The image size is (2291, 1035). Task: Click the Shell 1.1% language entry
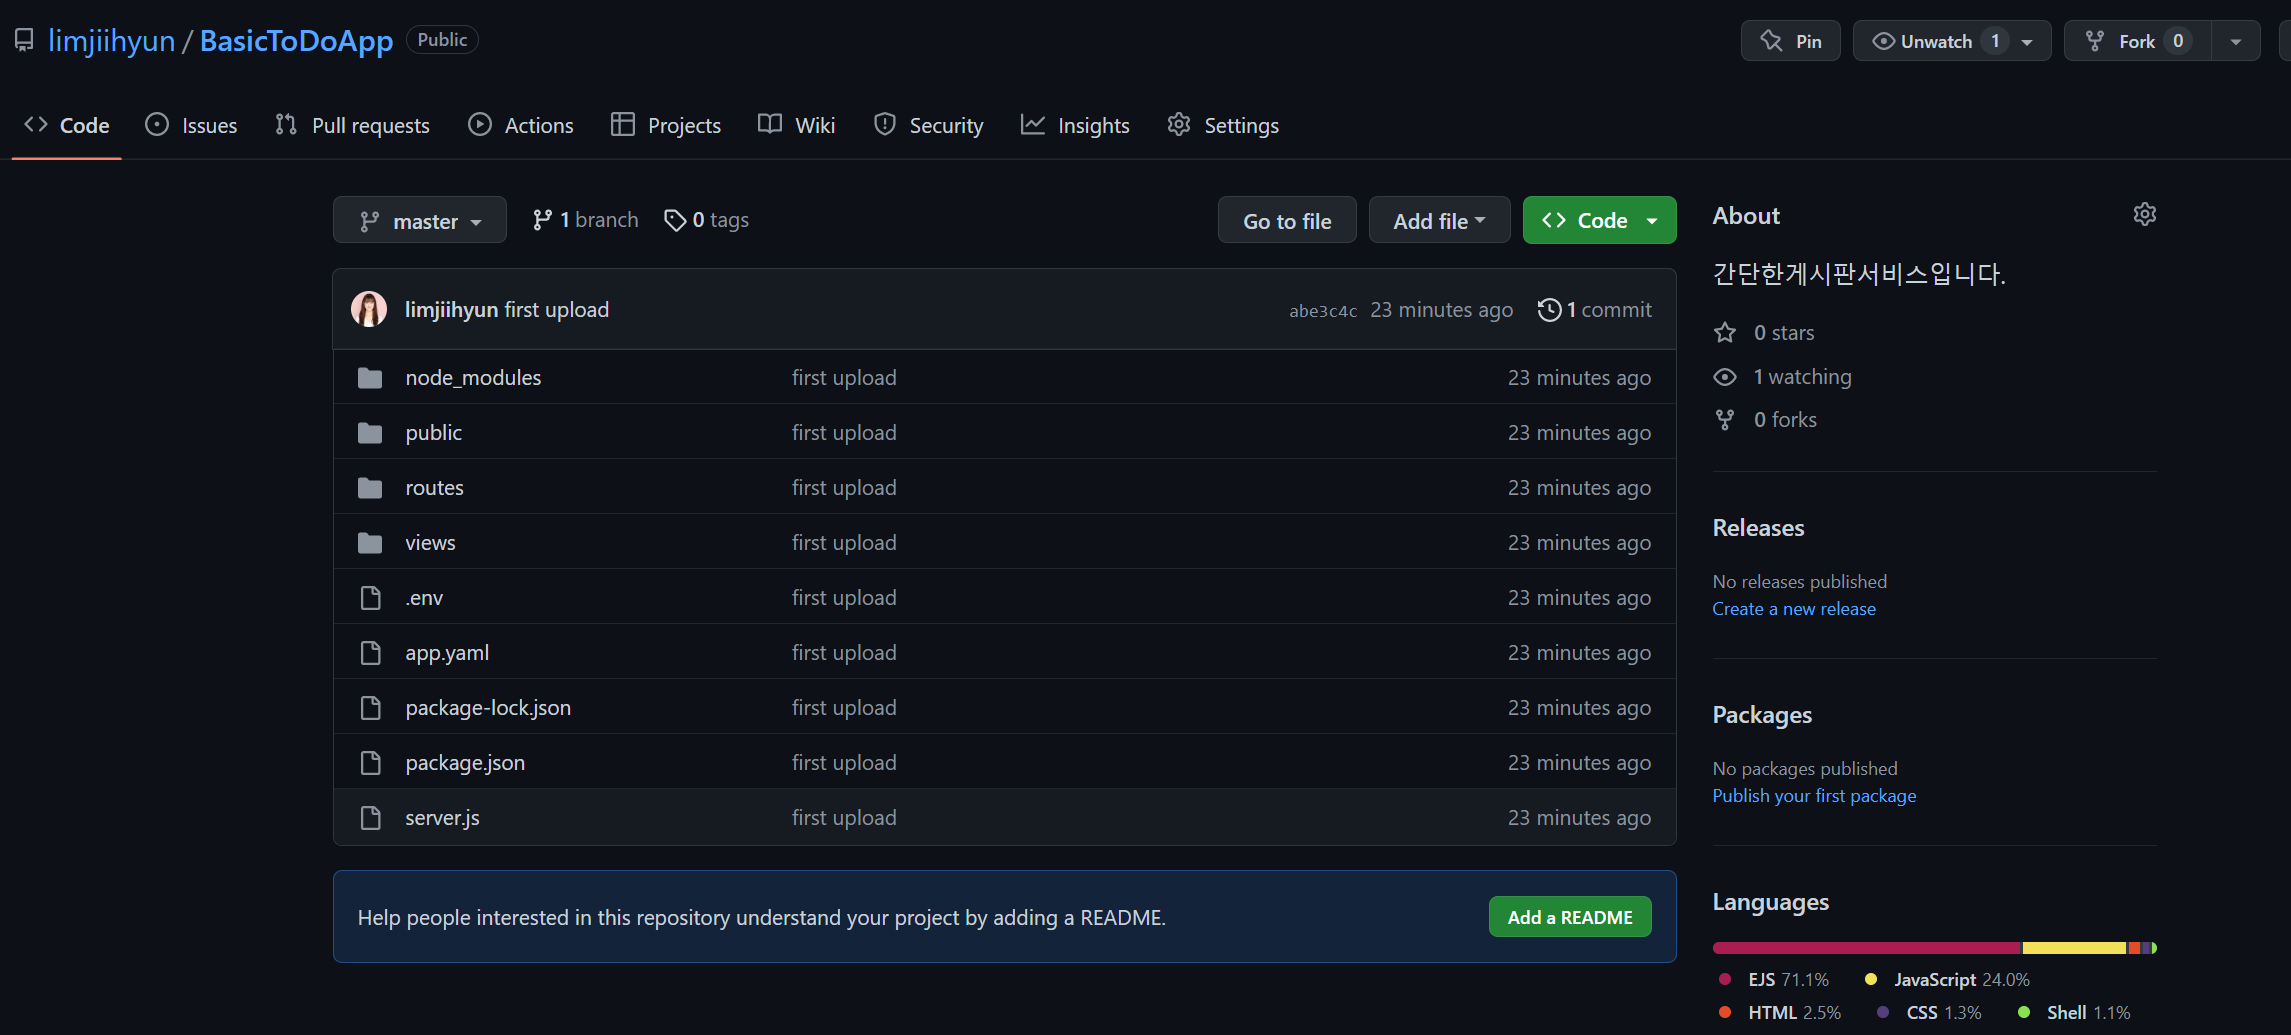(x=2074, y=1013)
